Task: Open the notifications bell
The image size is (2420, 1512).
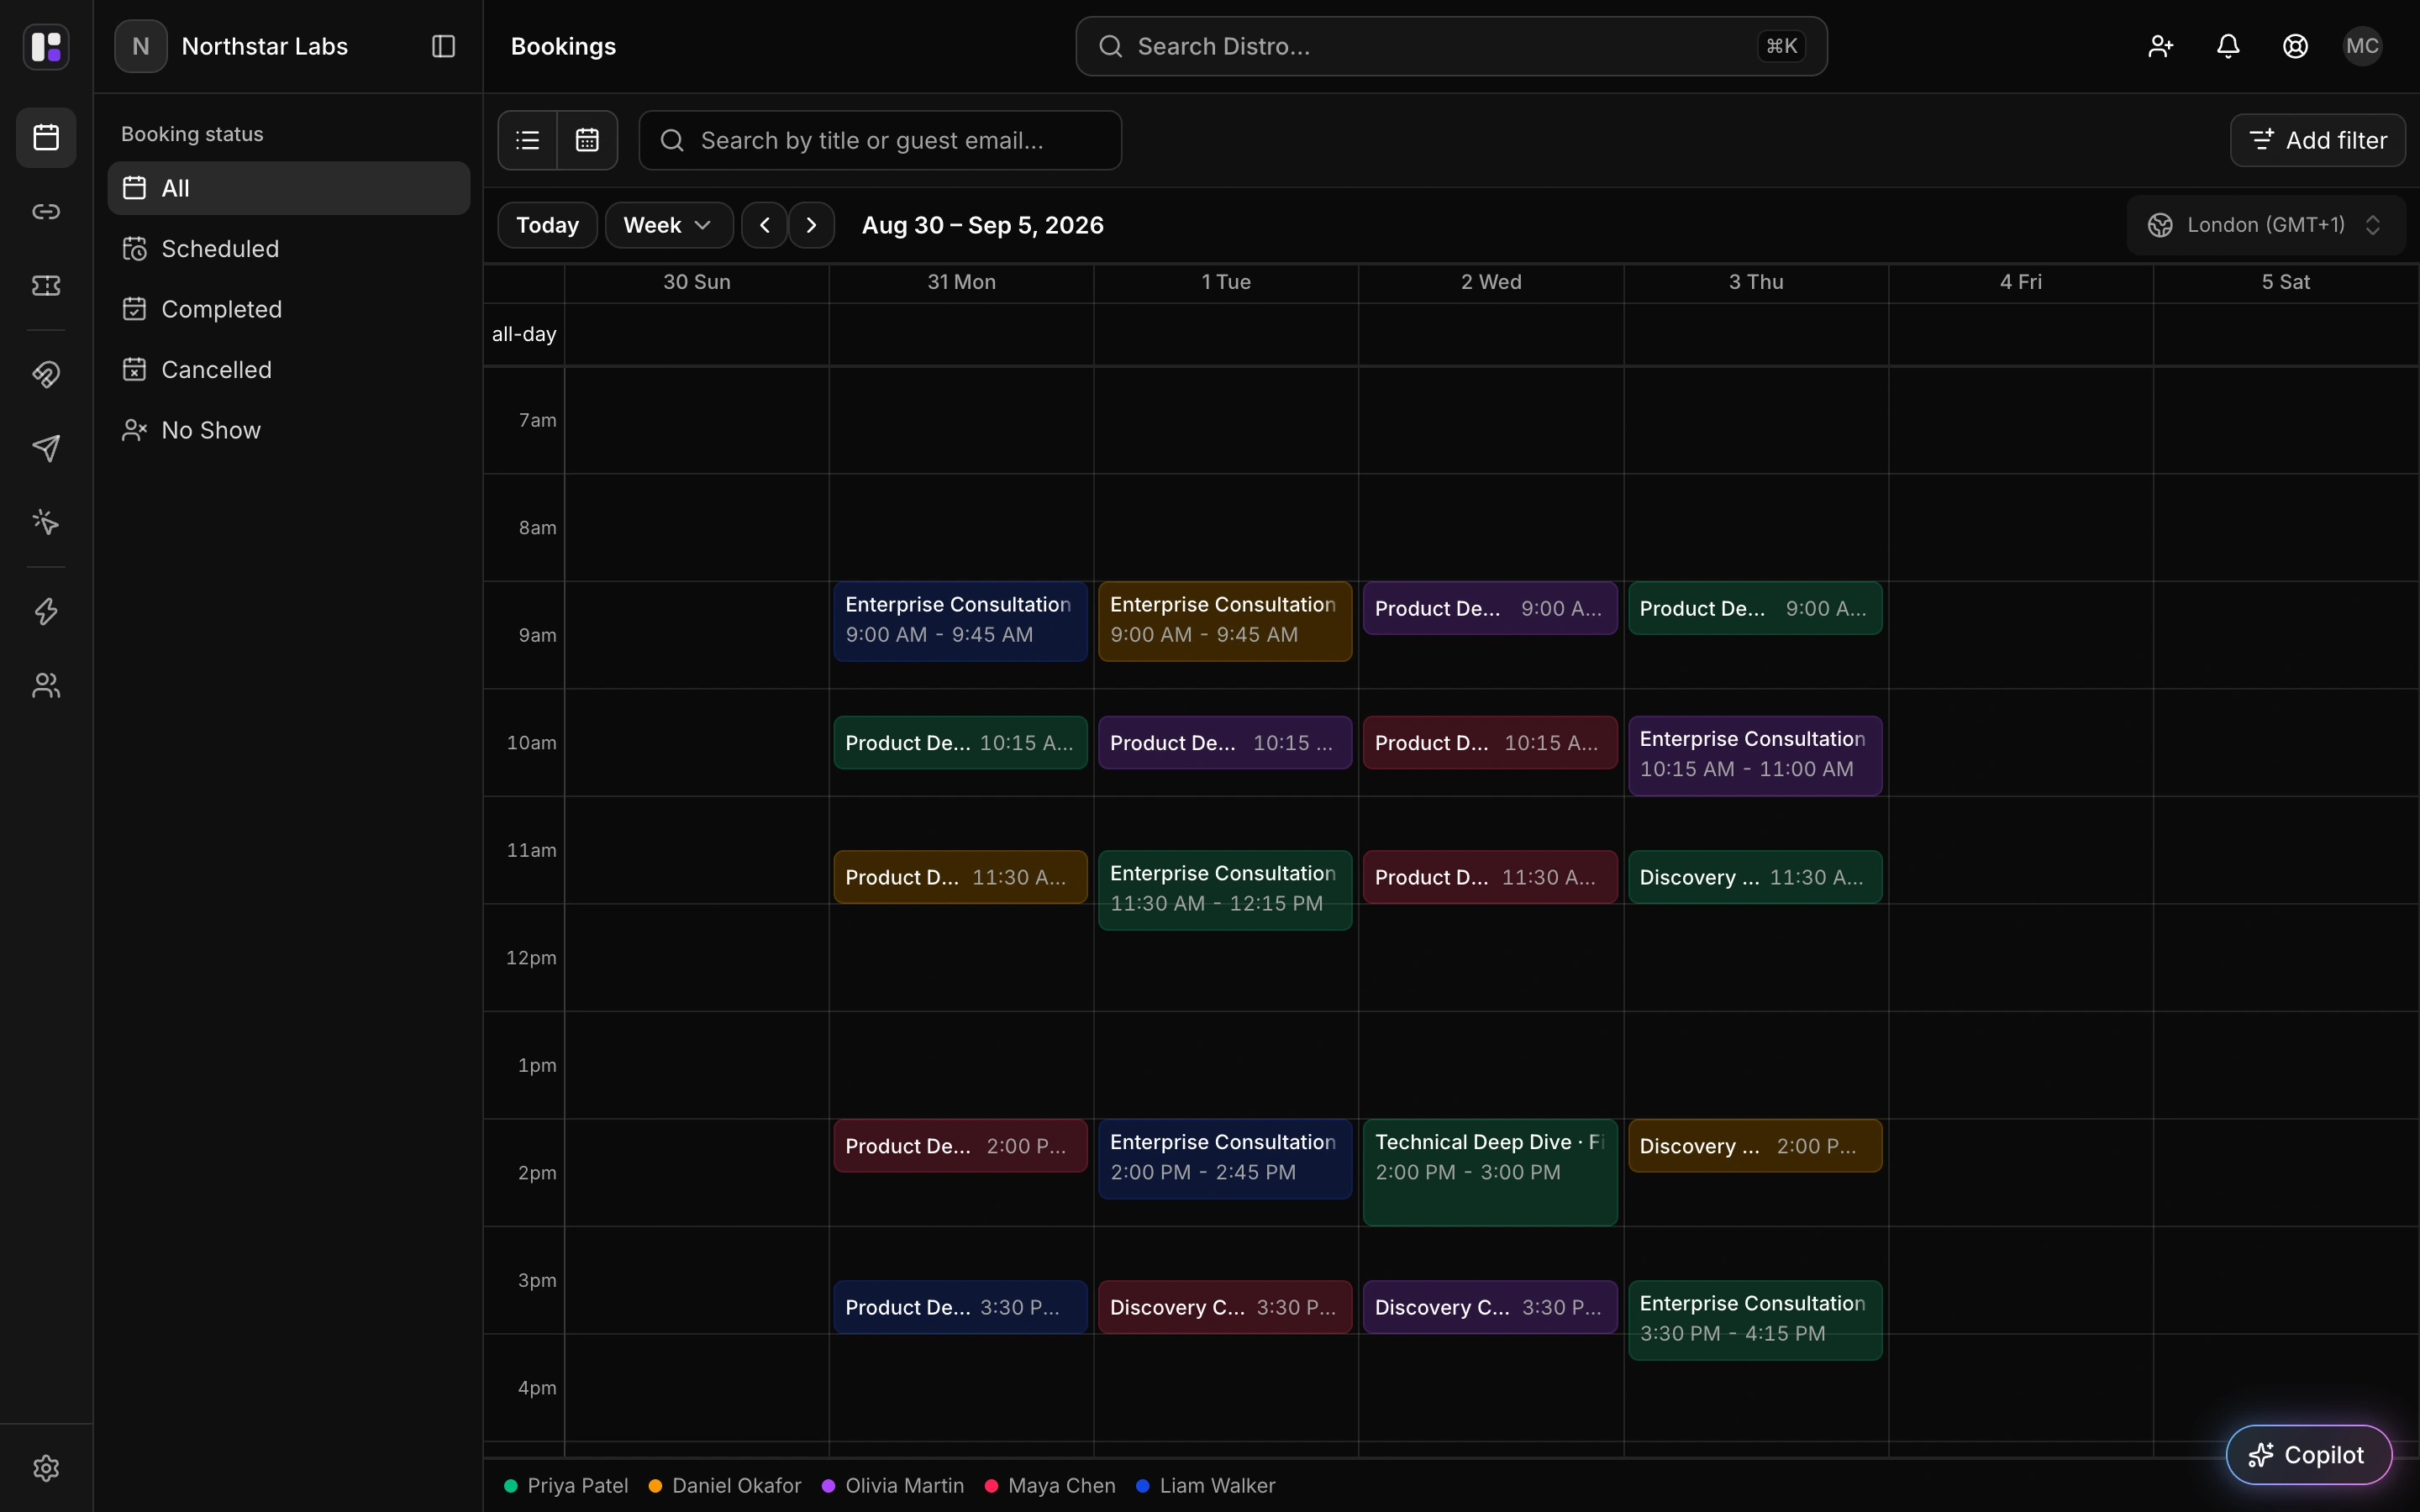Action: click(x=2228, y=46)
